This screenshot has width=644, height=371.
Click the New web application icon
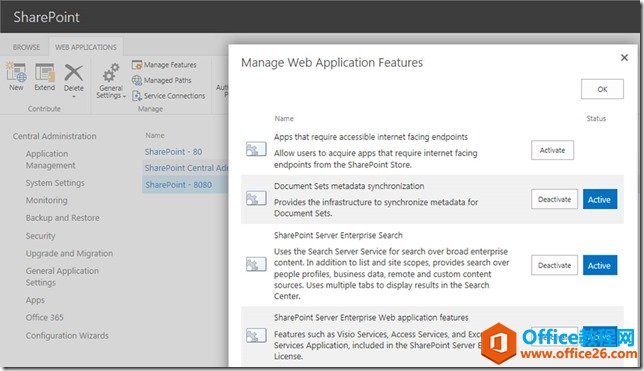pos(16,72)
